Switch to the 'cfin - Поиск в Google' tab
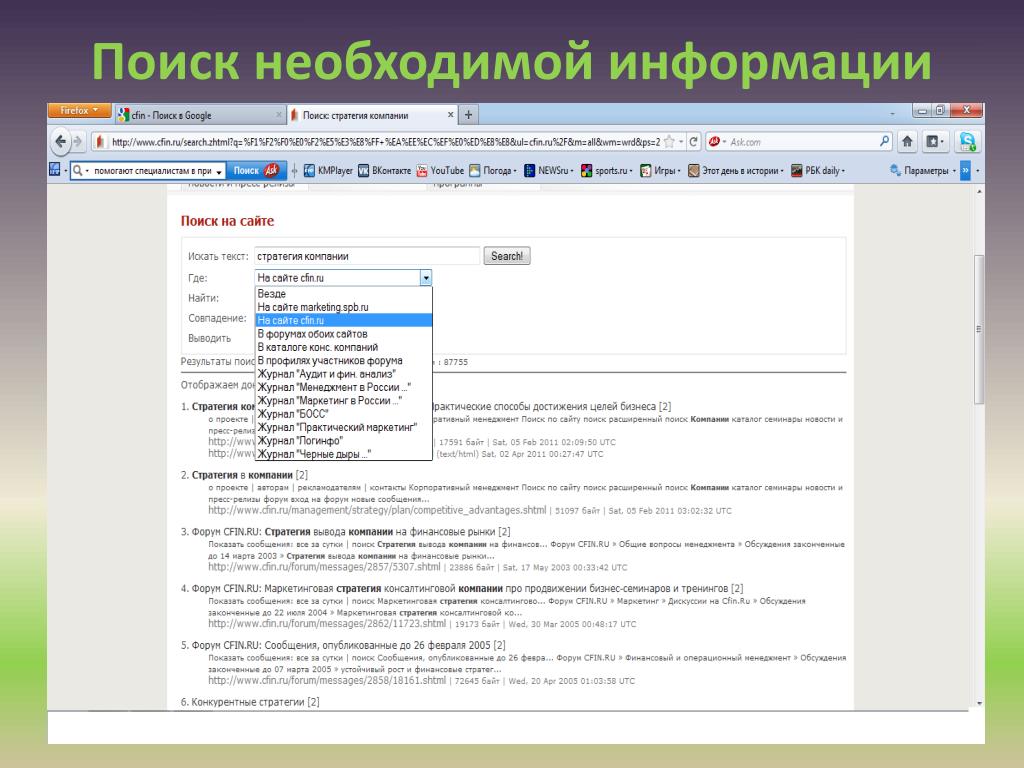Viewport: 1024px width, 768px height. point(200,116)
